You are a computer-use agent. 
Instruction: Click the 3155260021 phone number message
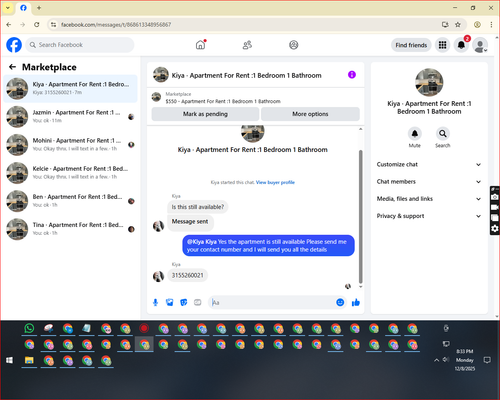188,275
